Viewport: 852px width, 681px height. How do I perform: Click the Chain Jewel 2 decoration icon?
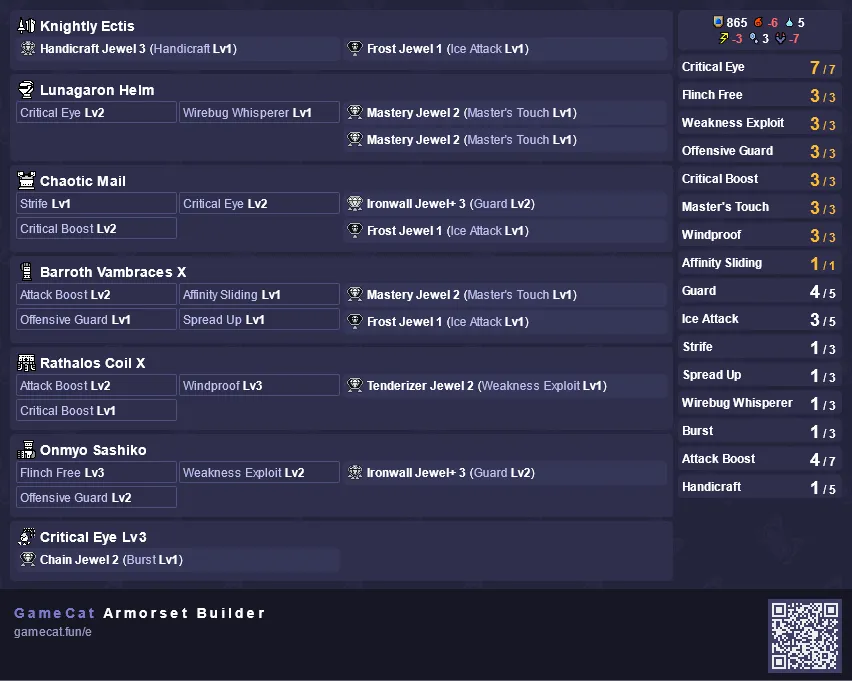[28, 559]
